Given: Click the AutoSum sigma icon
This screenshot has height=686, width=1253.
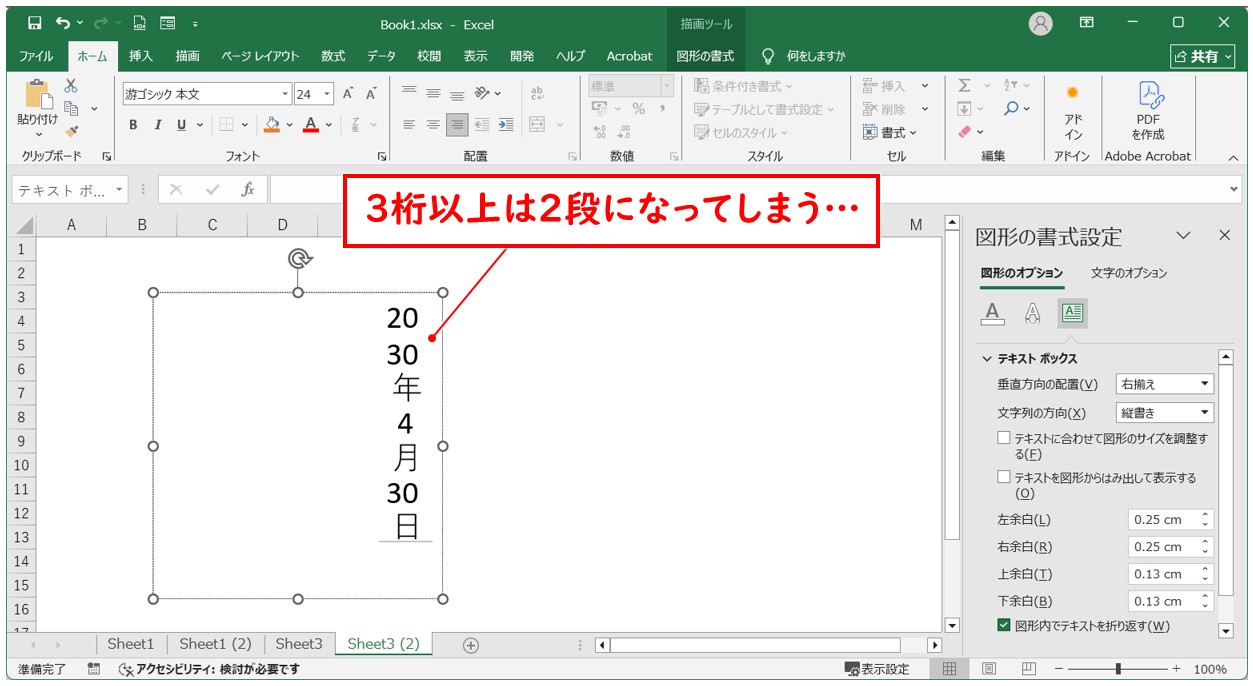Looking at the screenshot, I should pos(964,86).
